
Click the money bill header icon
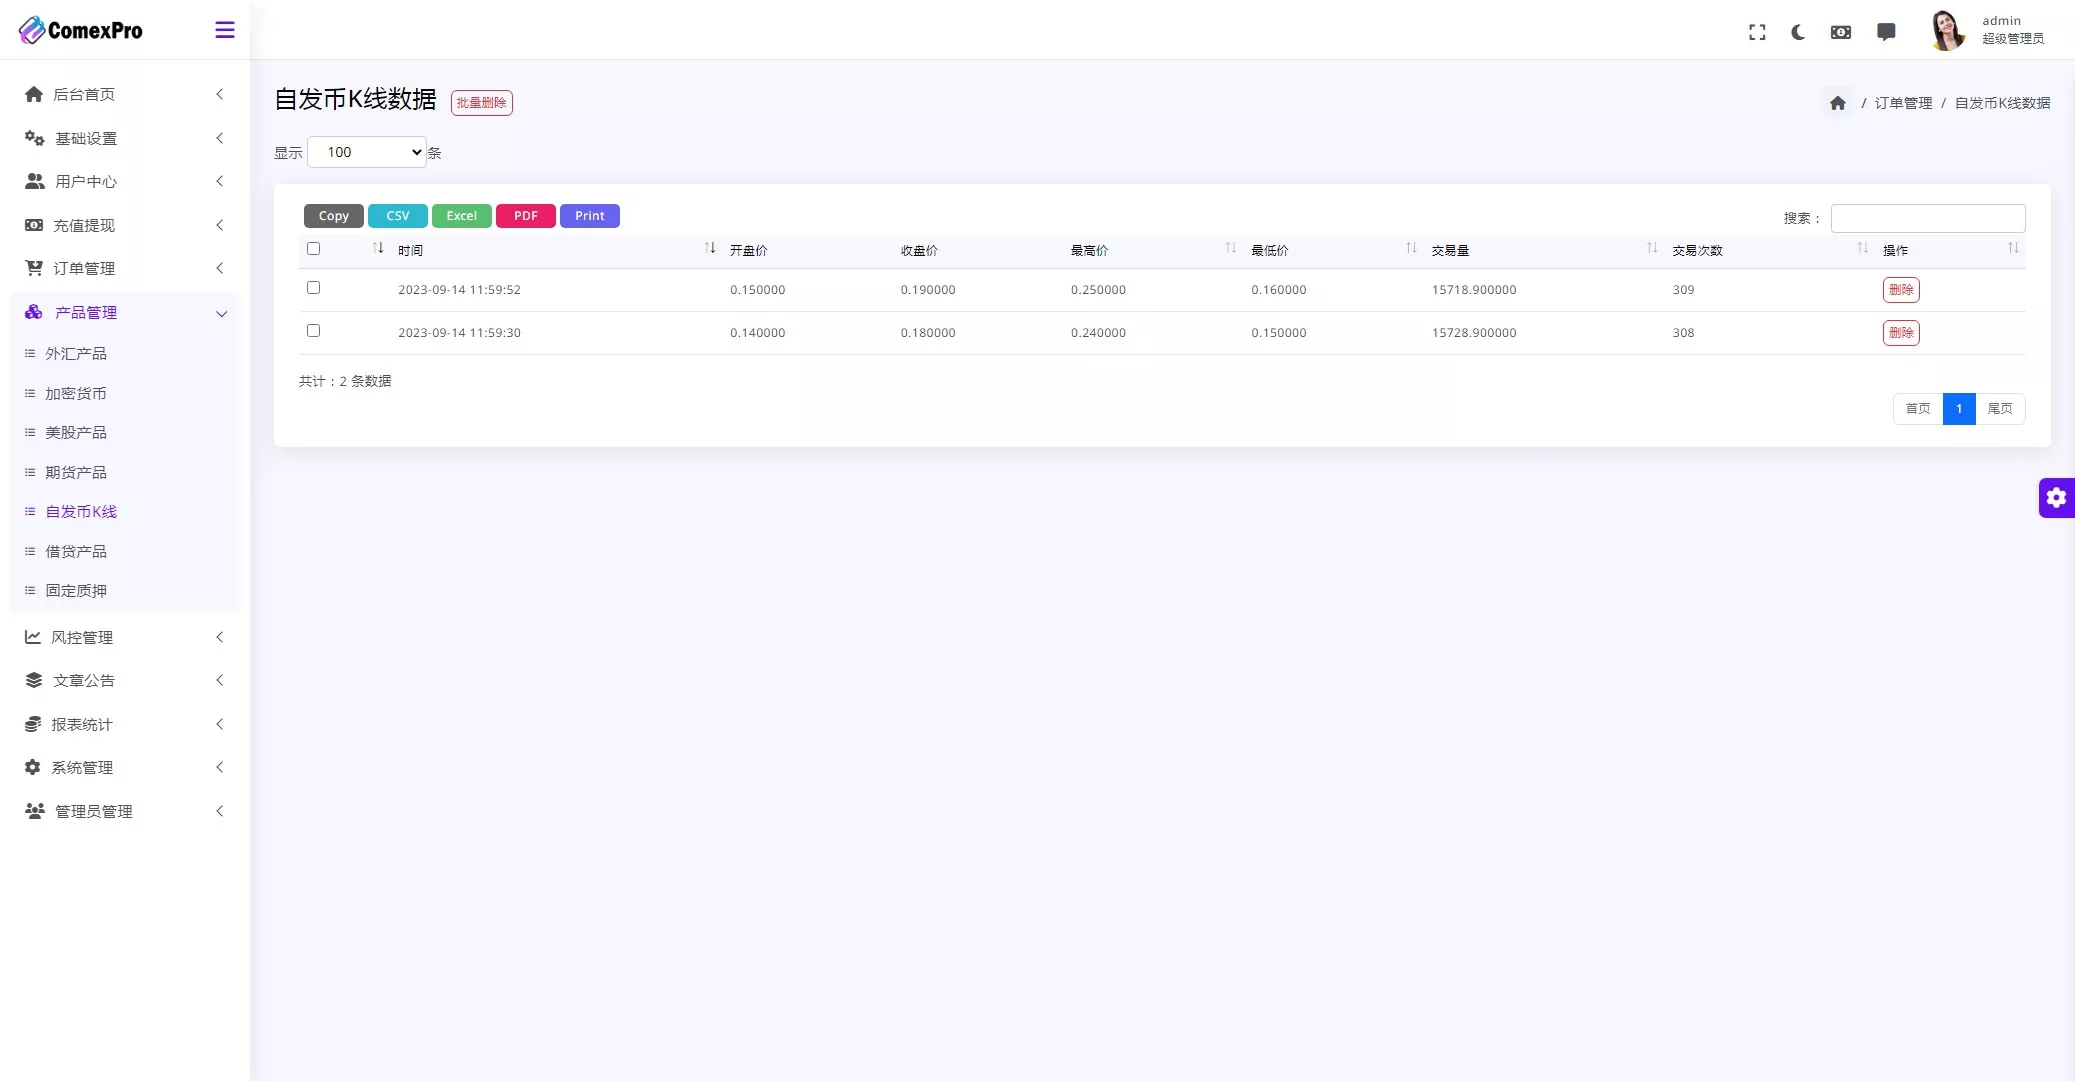point(1840,32)
